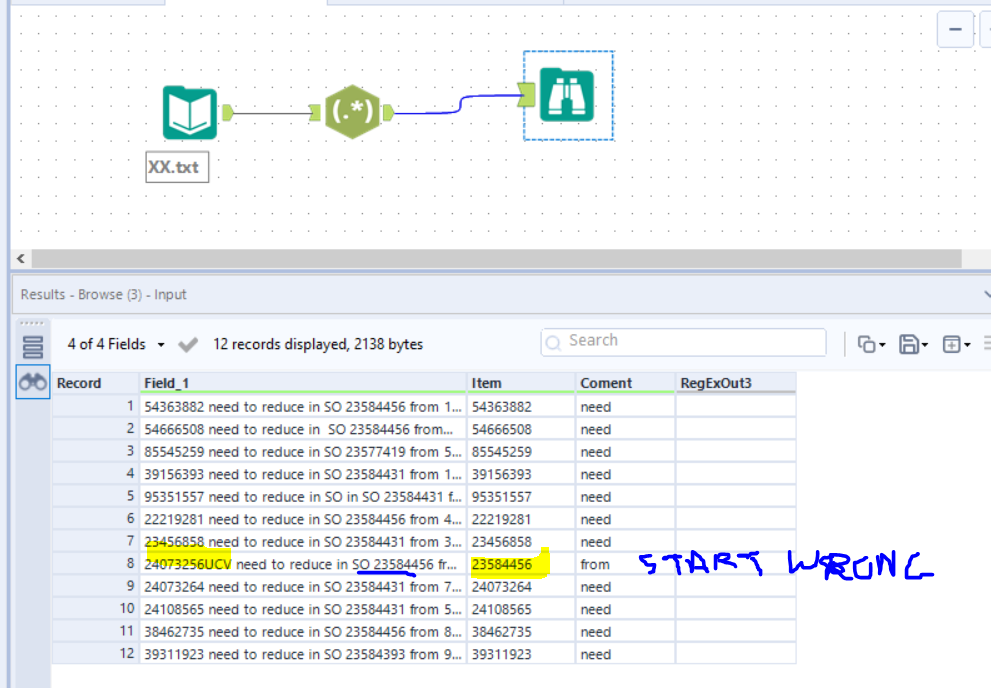This screenshot has height=688, width=991.
Task: Click Field_1 cell starting 38462735
Action: (x=303, y=632)
